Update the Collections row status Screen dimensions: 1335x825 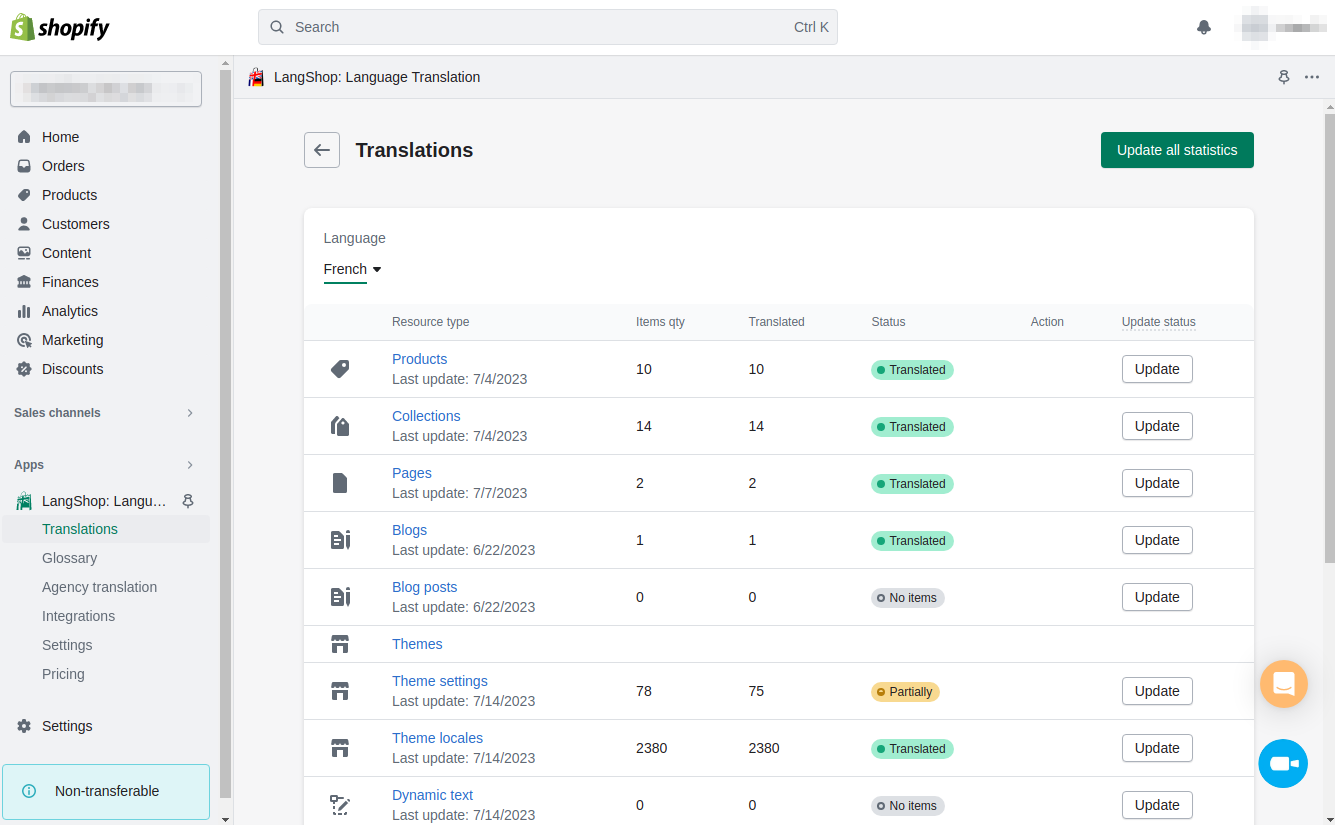(x=1157, y=426)
